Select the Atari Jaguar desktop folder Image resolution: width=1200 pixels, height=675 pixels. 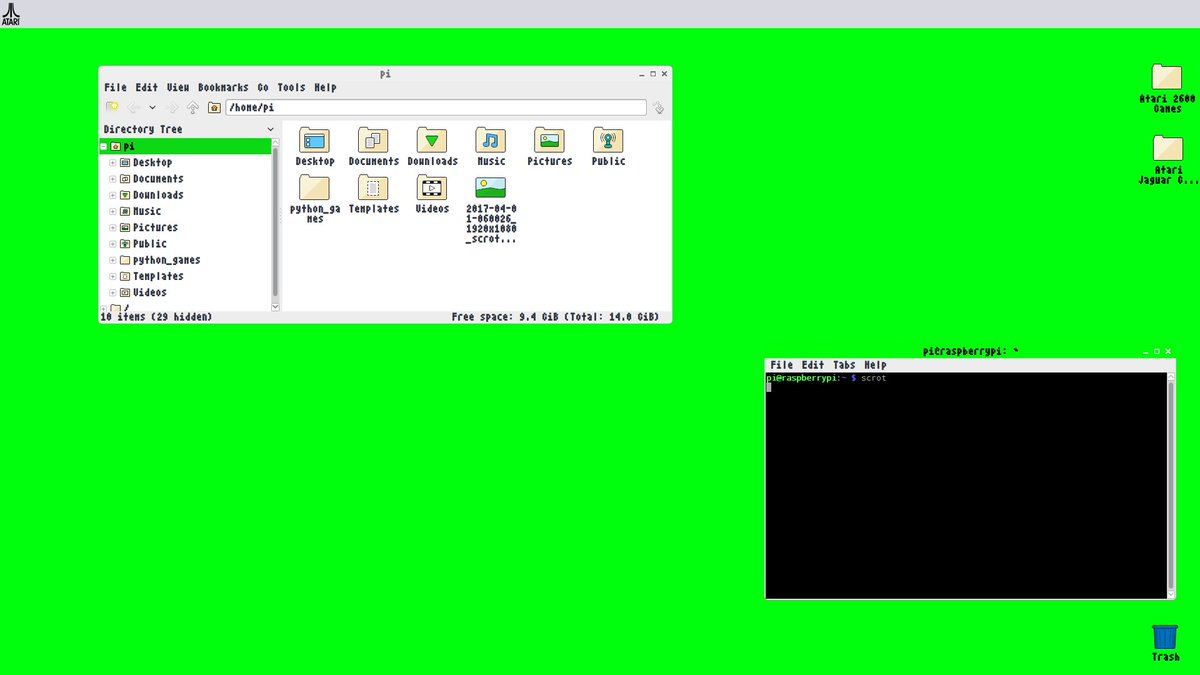pyautogui.click(x=1166, y=148)
